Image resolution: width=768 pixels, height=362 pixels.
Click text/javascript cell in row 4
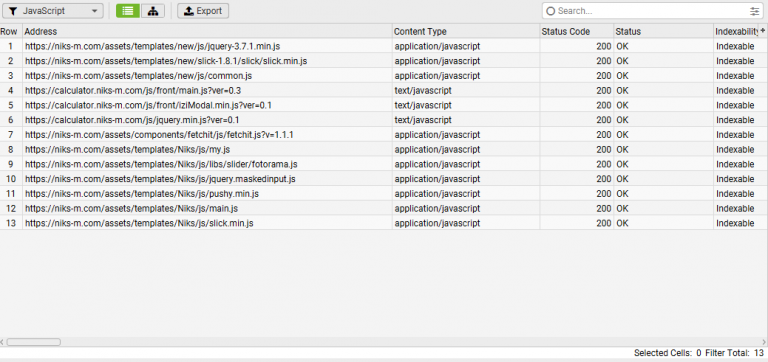click(x=466, y=91)
